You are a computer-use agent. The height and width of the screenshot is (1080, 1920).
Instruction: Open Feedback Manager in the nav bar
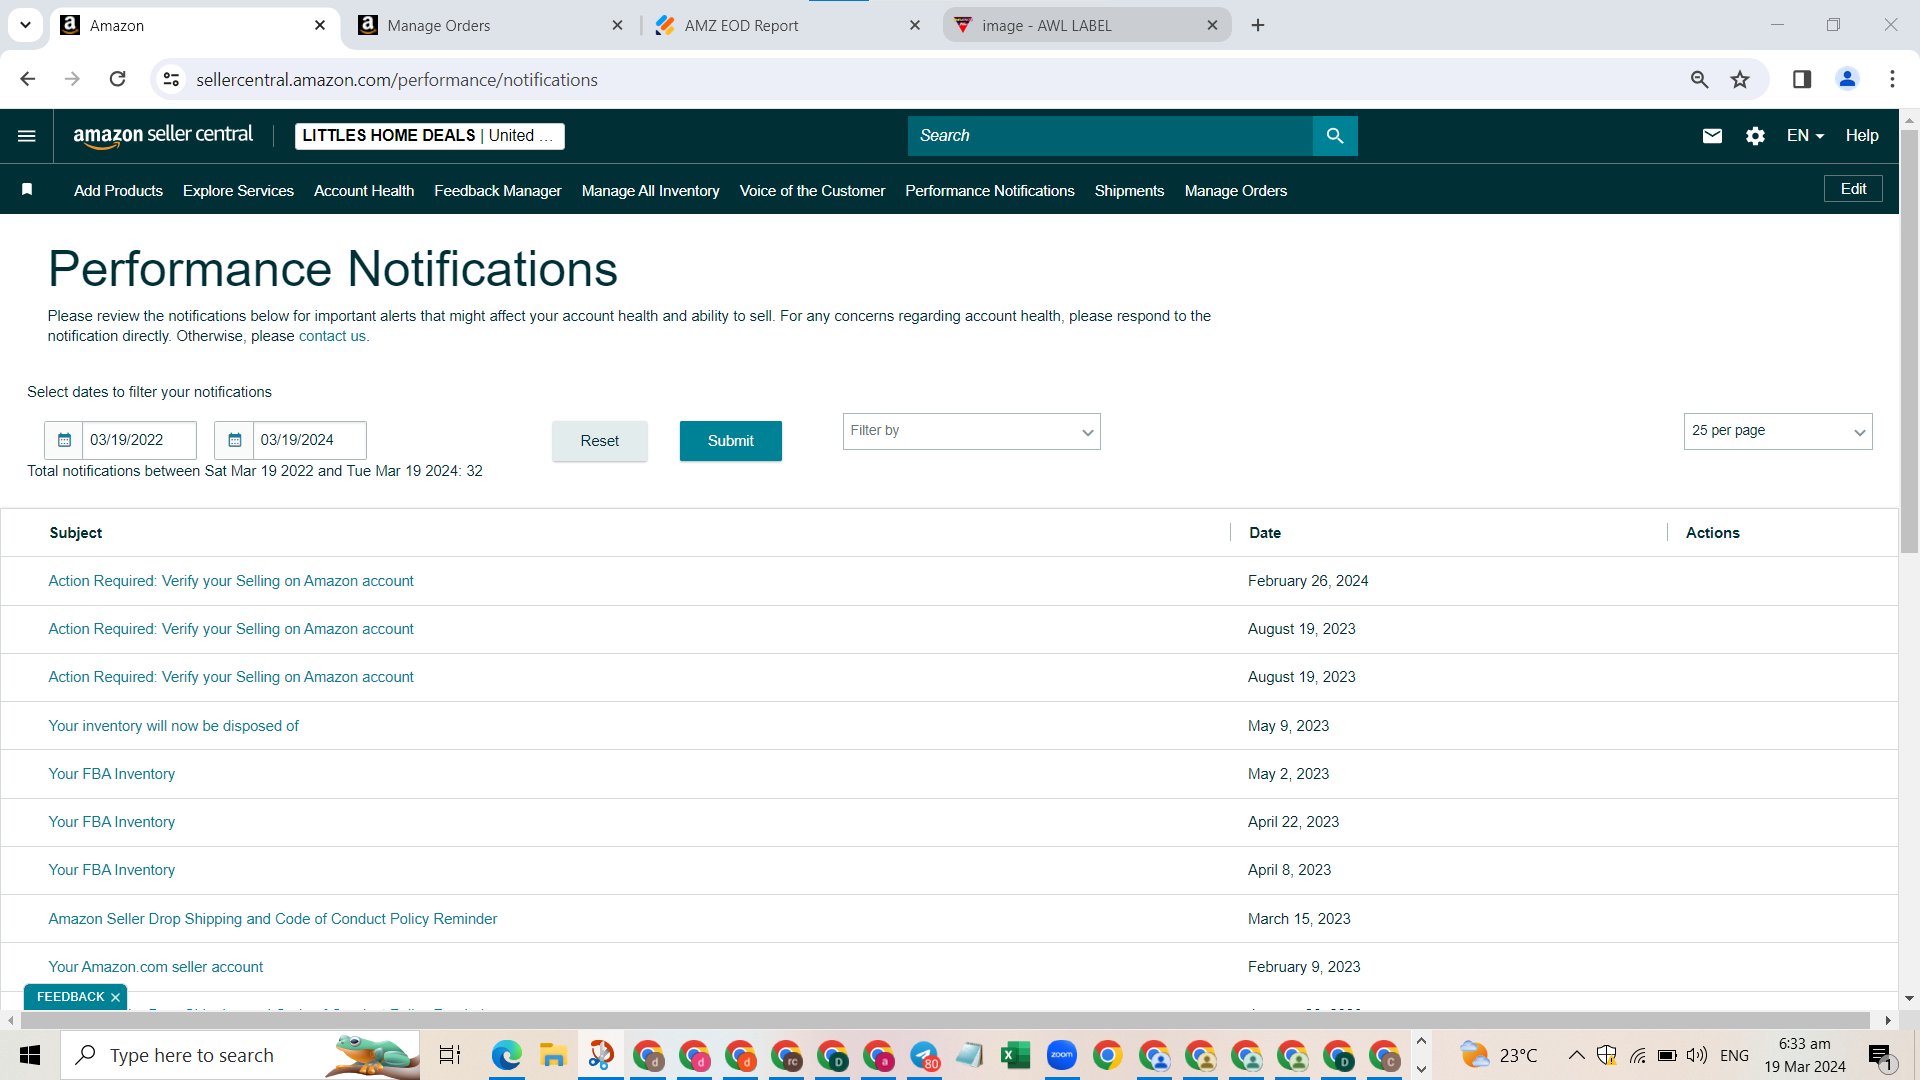point(497,191)
